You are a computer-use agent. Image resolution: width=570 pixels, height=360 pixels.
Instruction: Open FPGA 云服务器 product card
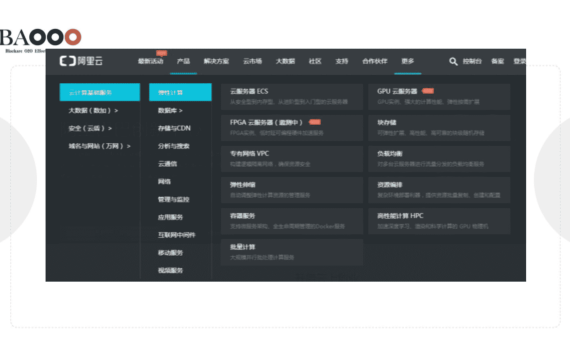point(292,128)
